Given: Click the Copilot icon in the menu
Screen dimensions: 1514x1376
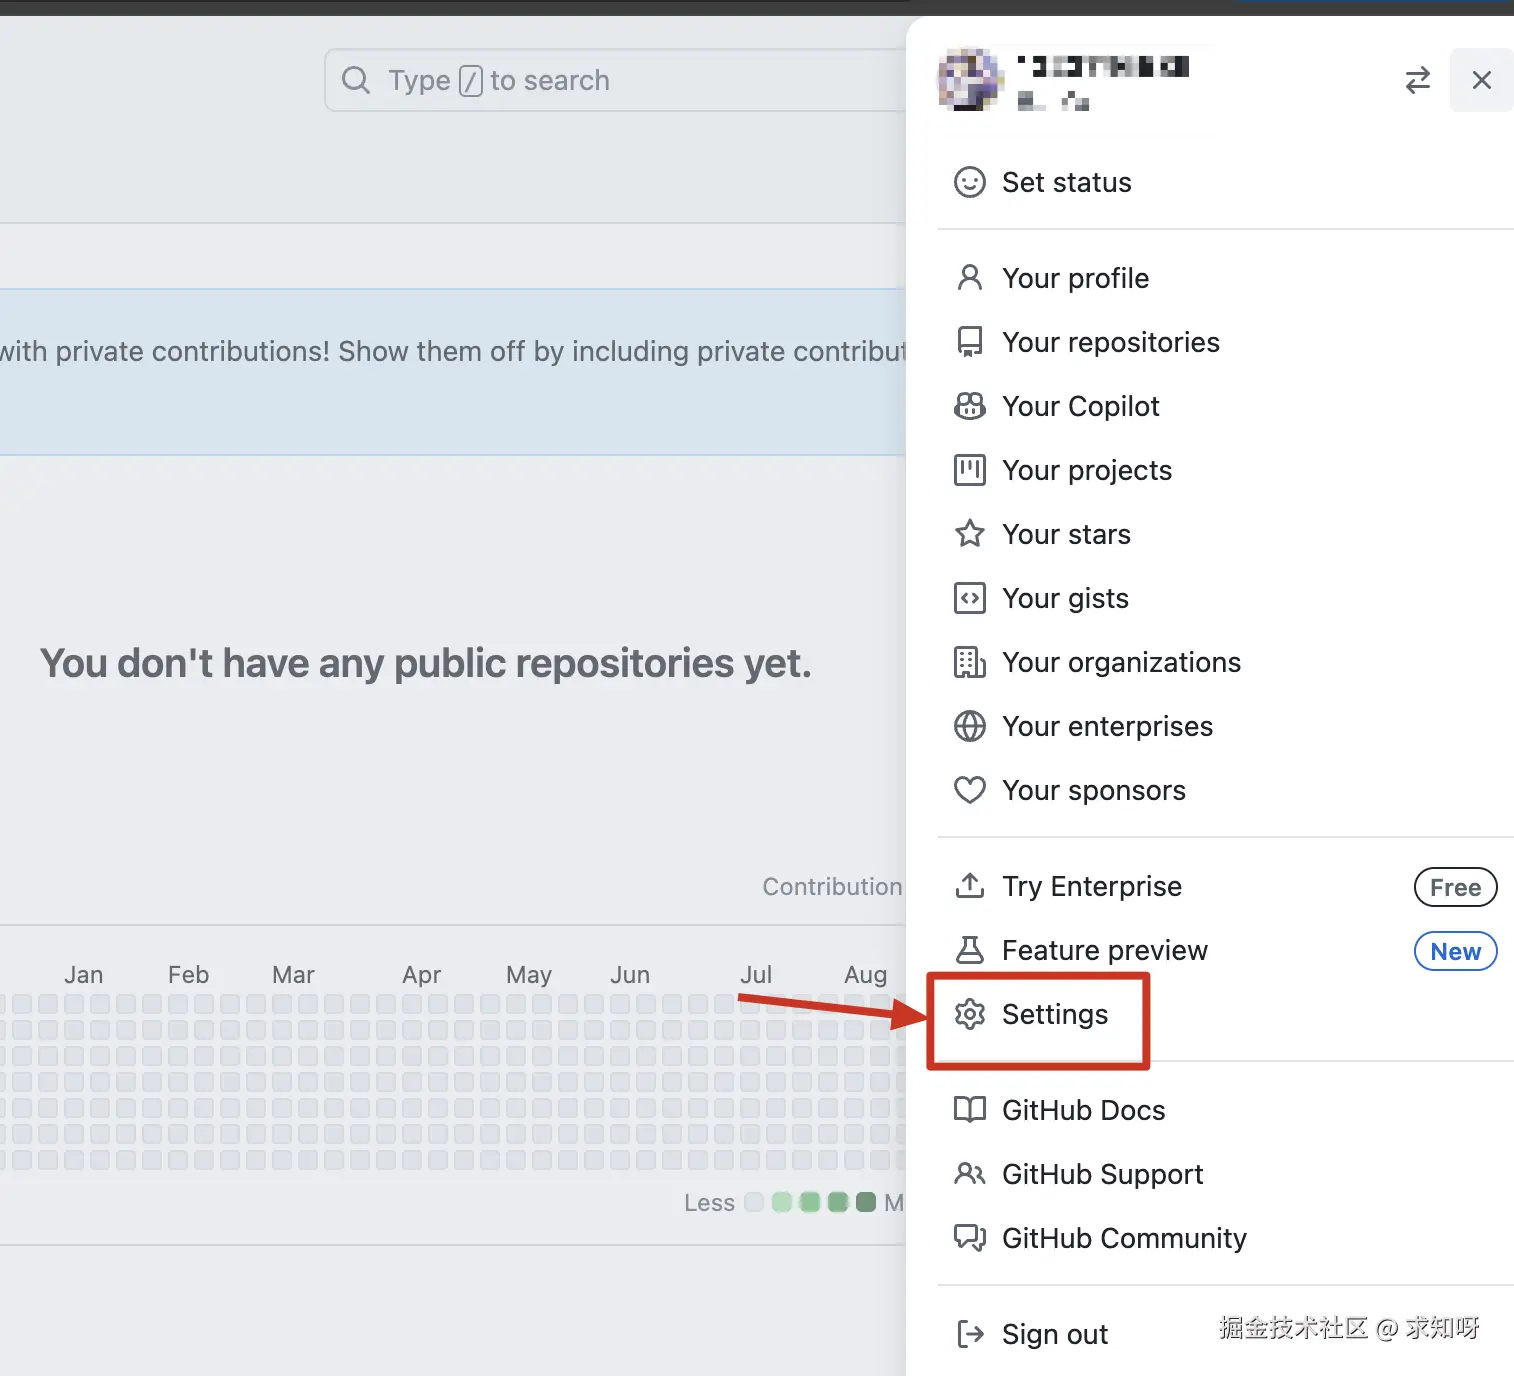Looking at the screenshot, I should tap(969, 406).
